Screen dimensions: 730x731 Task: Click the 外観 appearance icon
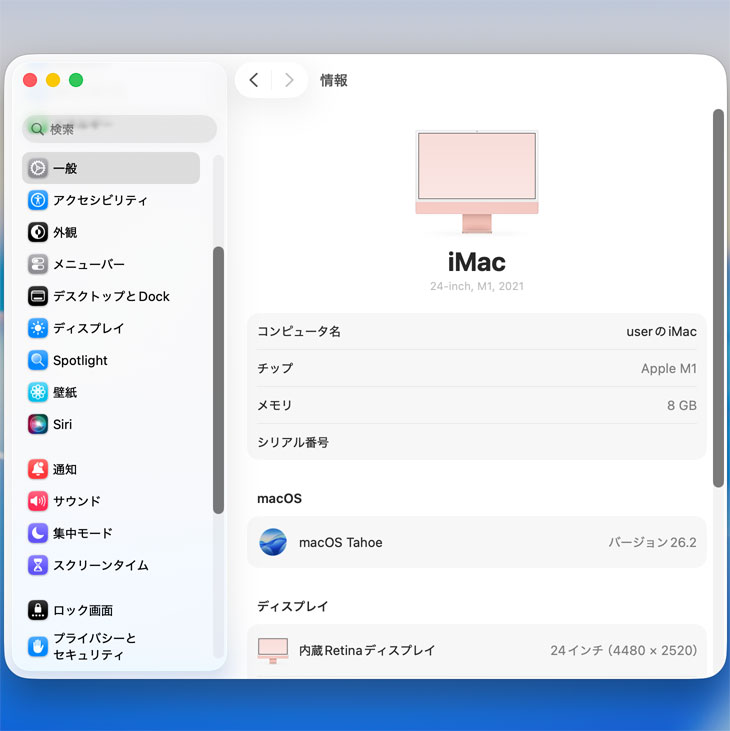click(38, 232)
